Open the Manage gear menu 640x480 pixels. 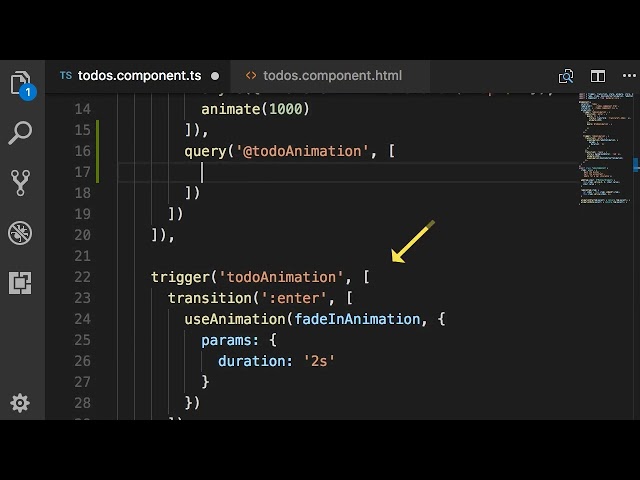(20, 403)
